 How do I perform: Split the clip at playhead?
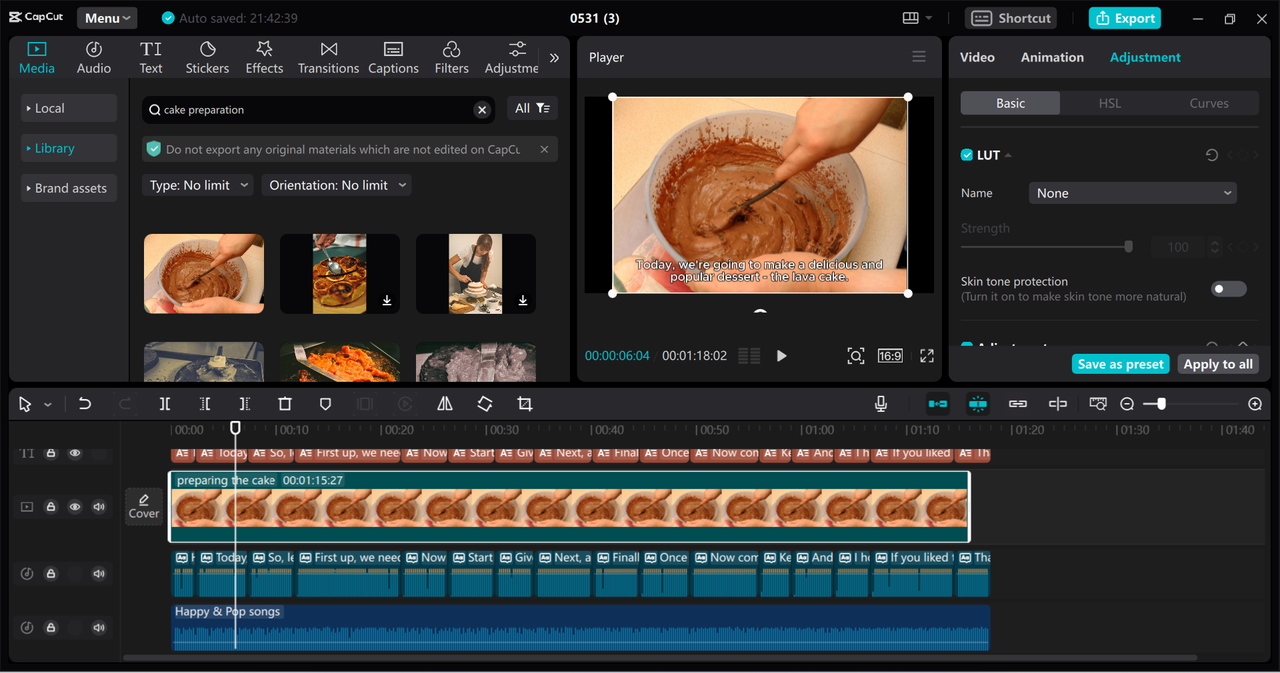click(165, 404)
